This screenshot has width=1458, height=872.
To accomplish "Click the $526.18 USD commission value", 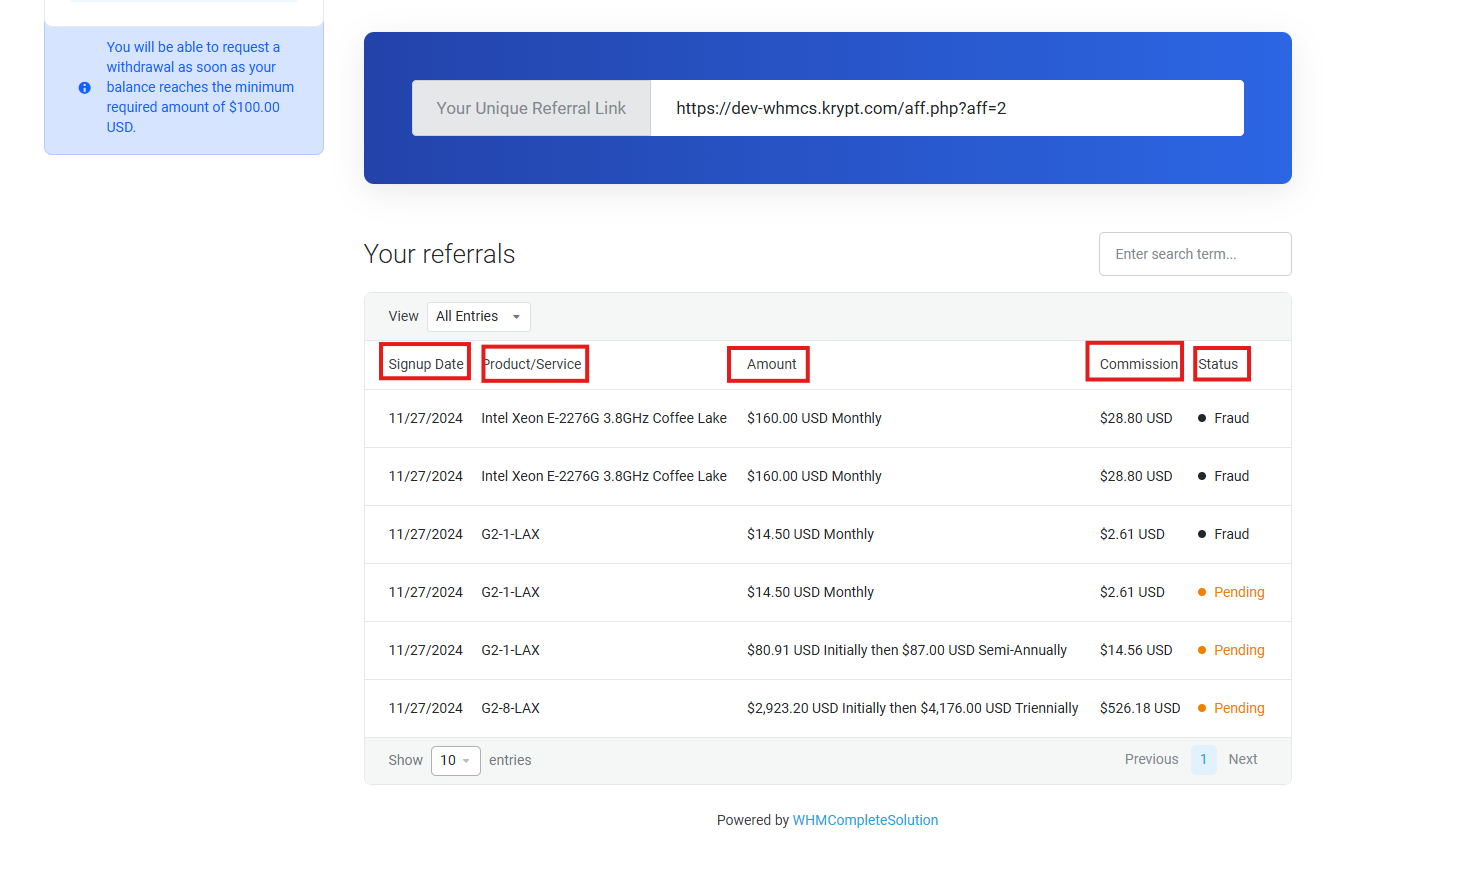I will point(1140,708).
